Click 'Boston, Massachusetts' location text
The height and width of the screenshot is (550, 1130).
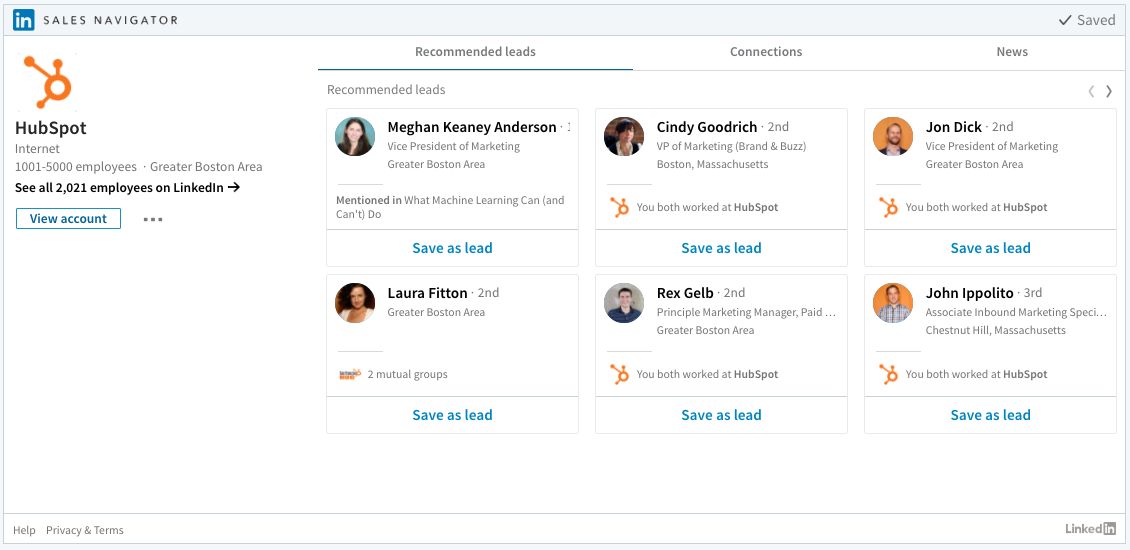712,164
